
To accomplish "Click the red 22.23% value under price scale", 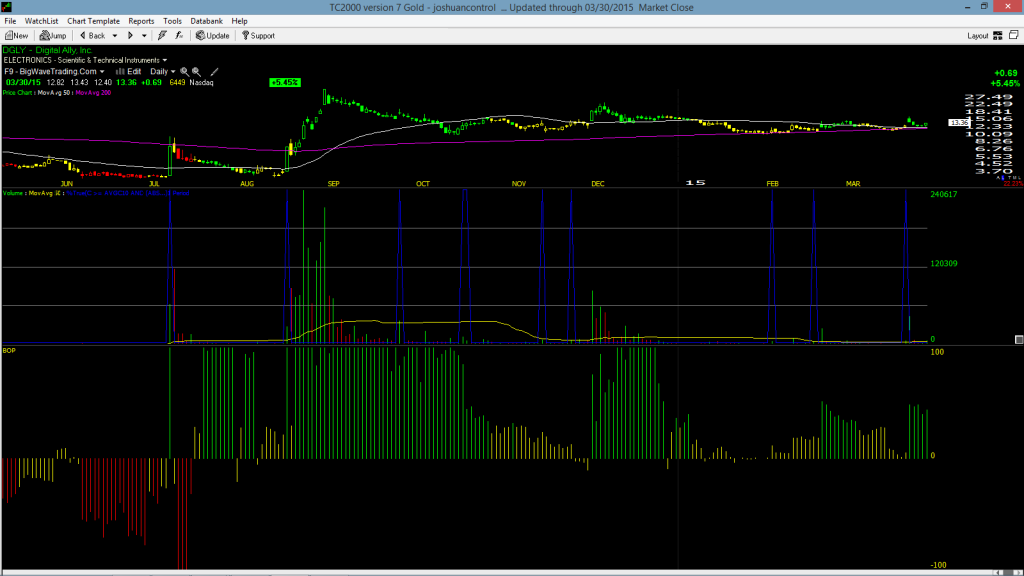I will (x=1013, y=184).
